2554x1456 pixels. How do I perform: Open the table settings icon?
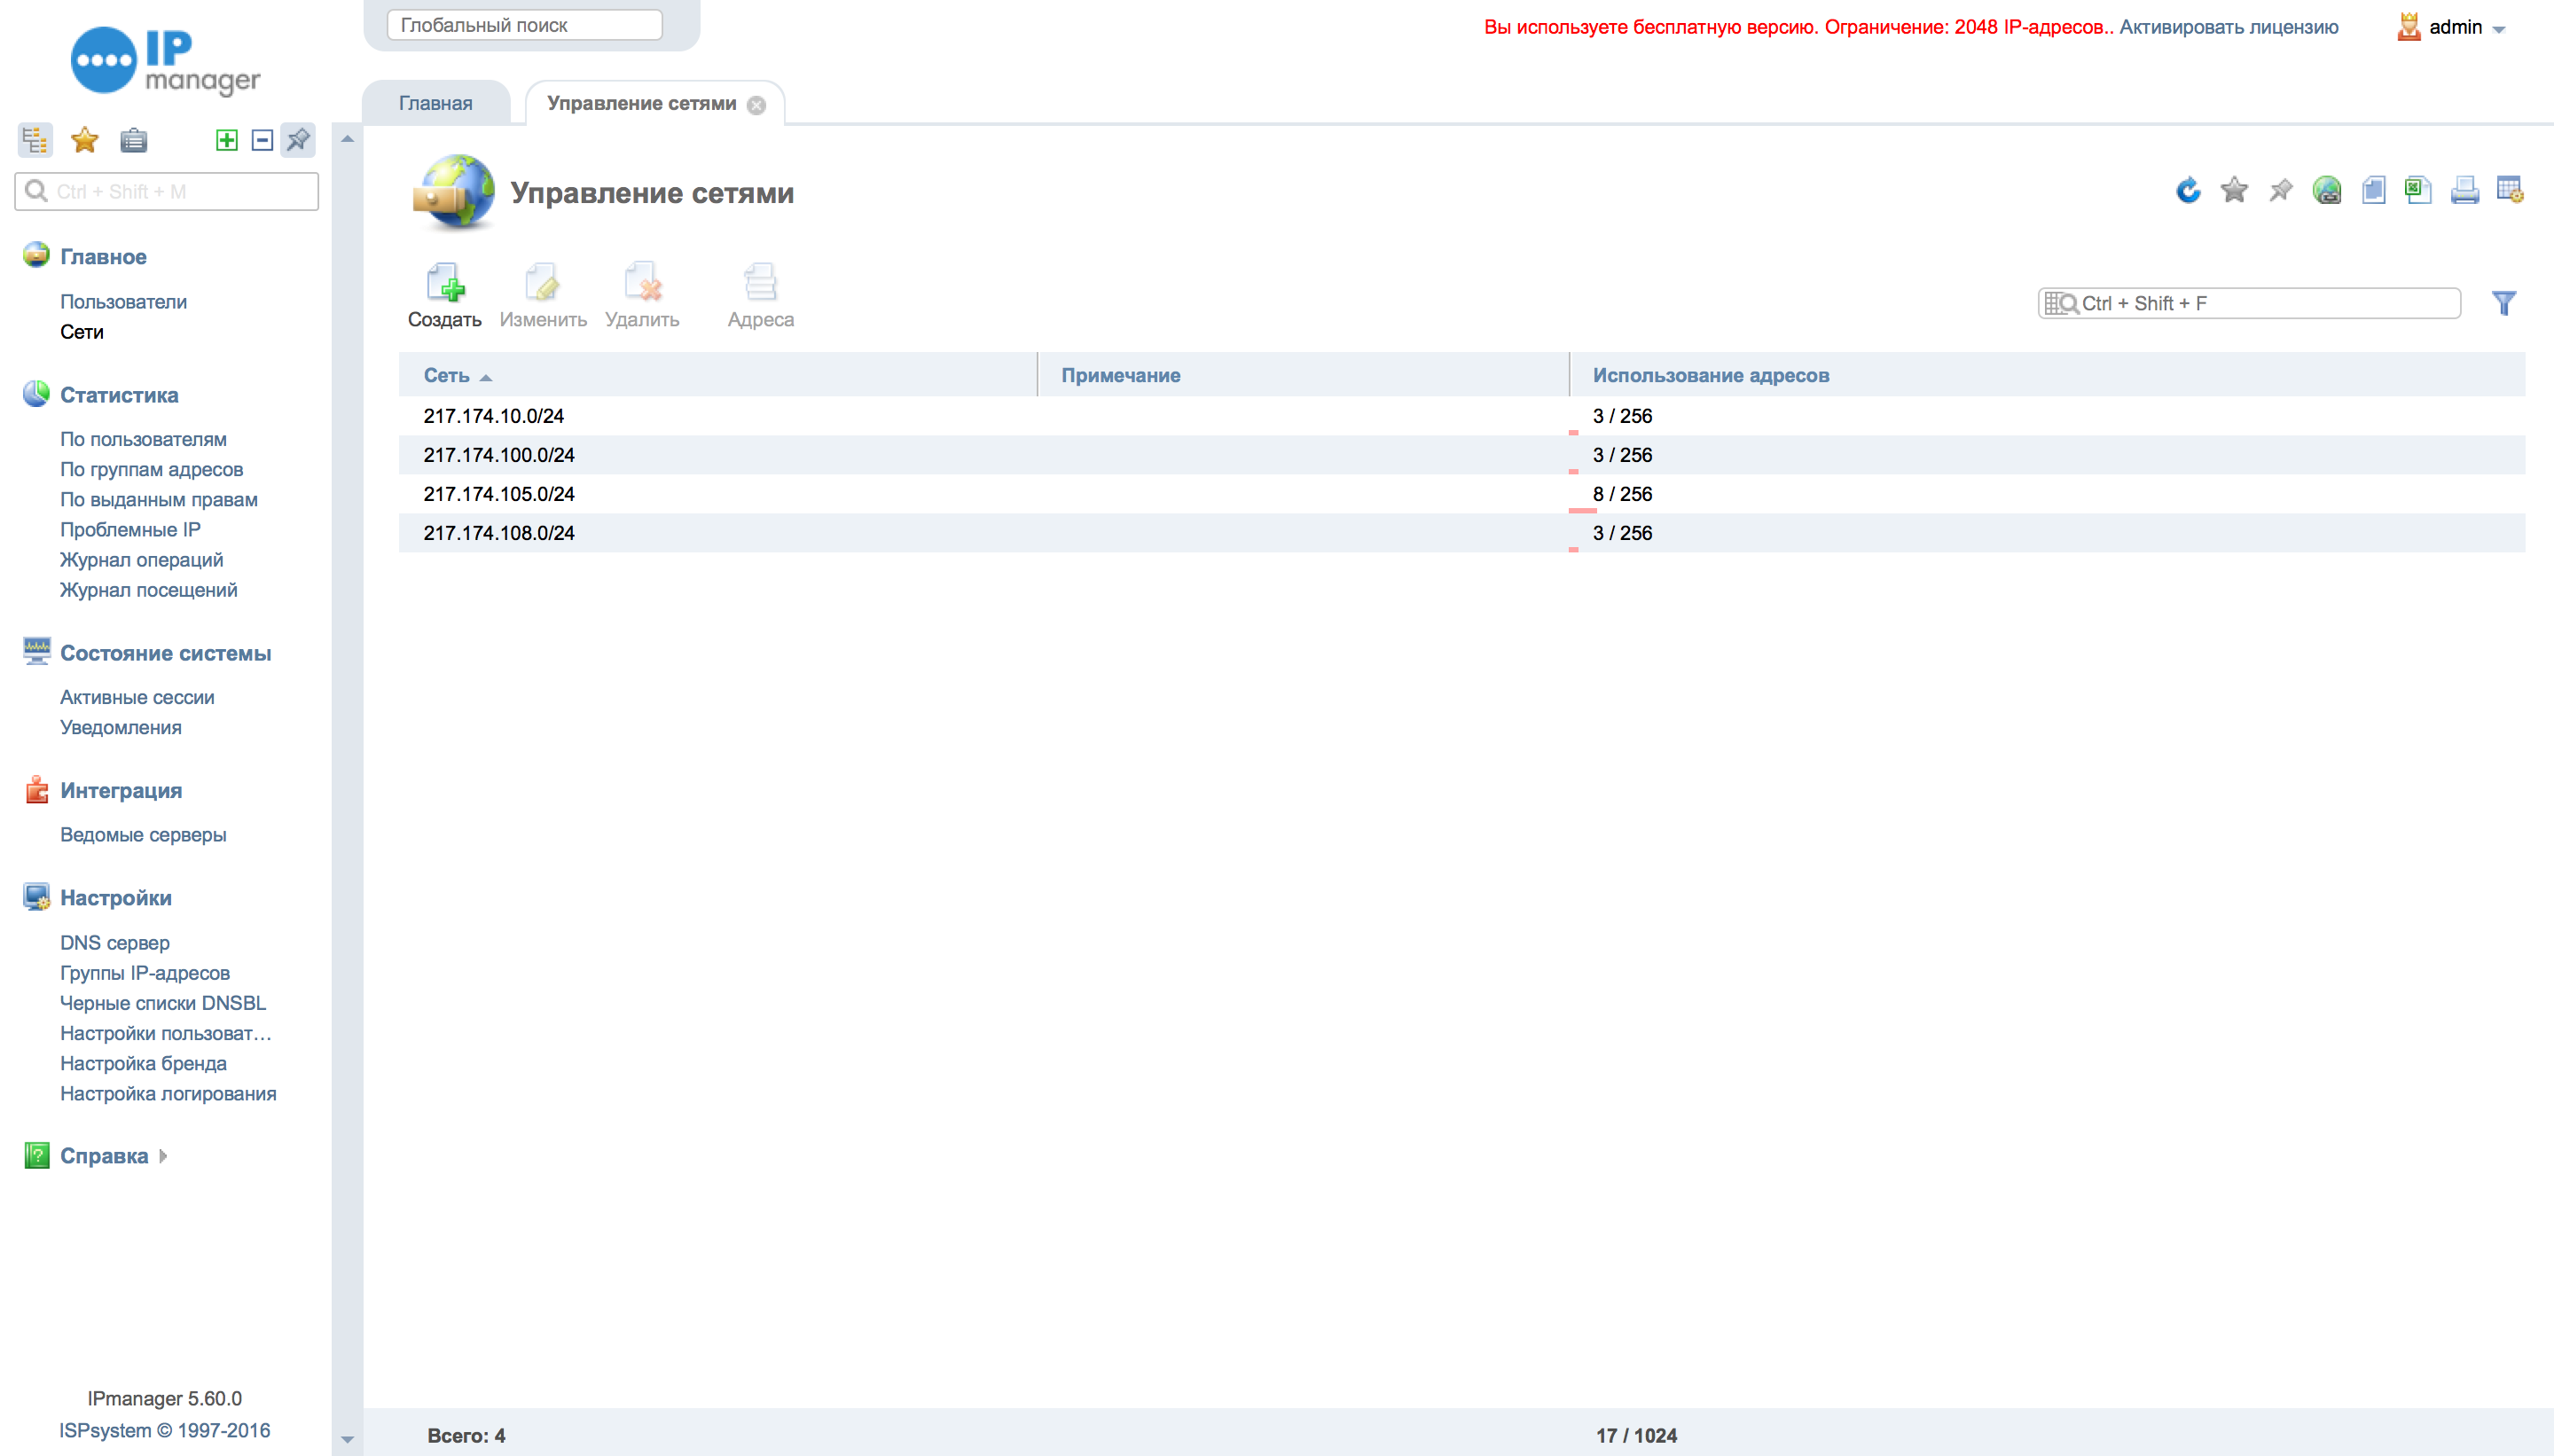(x=2509, y=190)
